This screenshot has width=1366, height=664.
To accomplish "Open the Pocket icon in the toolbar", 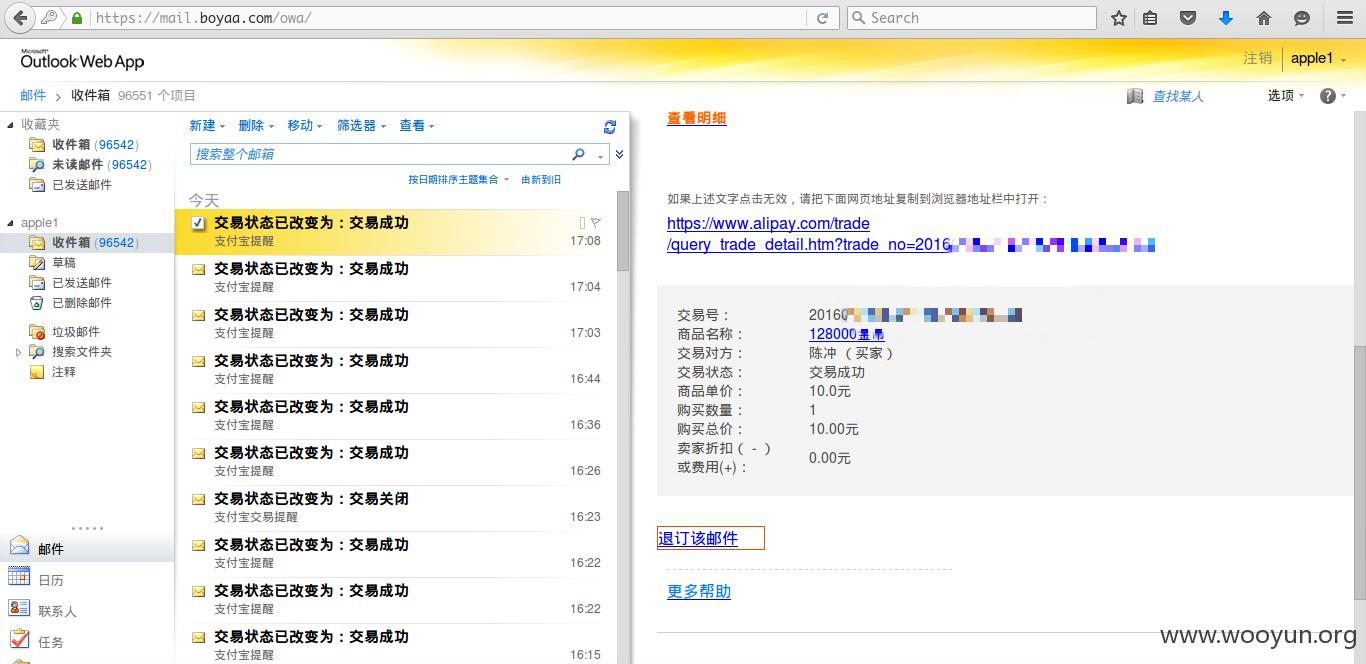I will click(1188, 18).
